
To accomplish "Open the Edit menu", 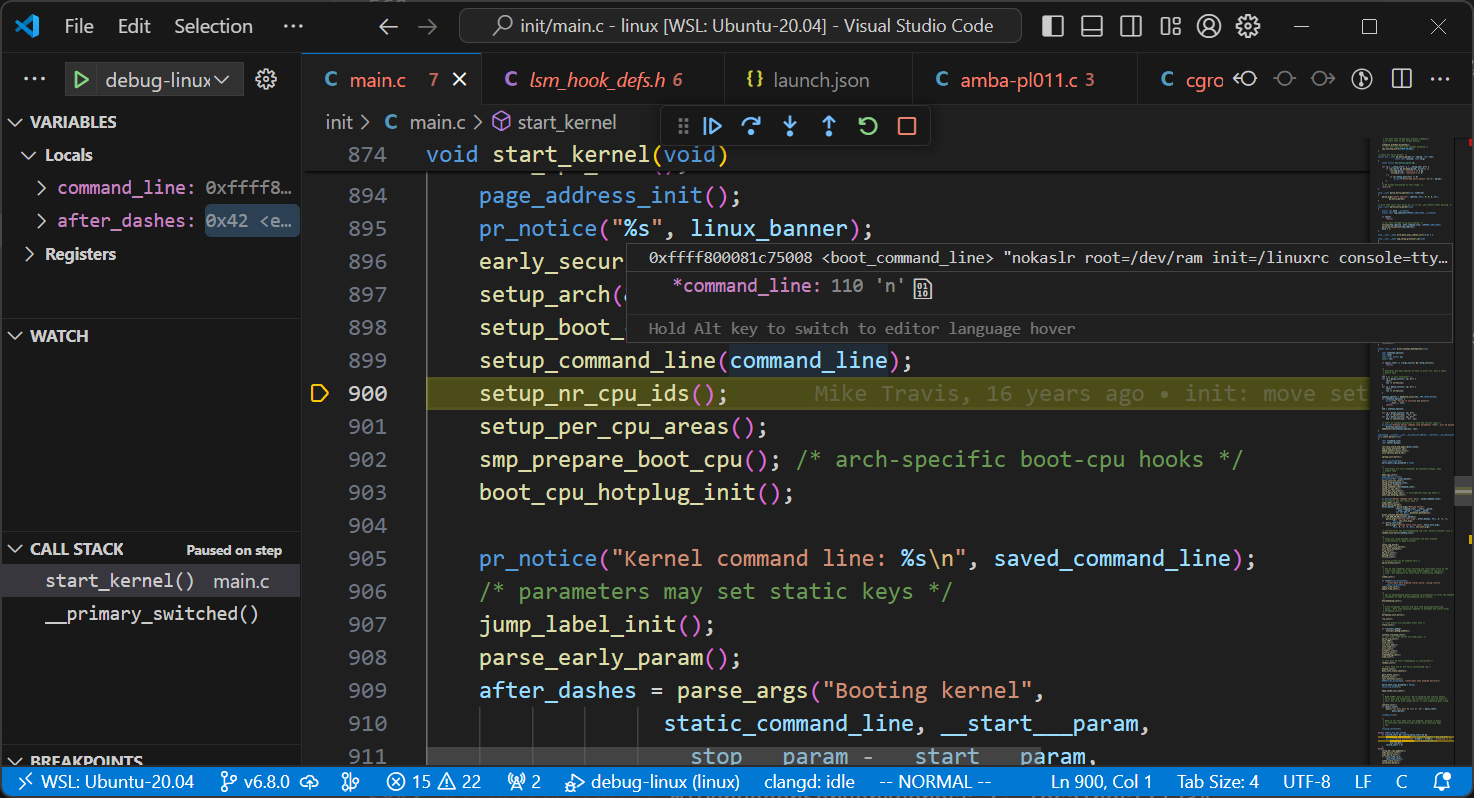I will coord(134,27).
